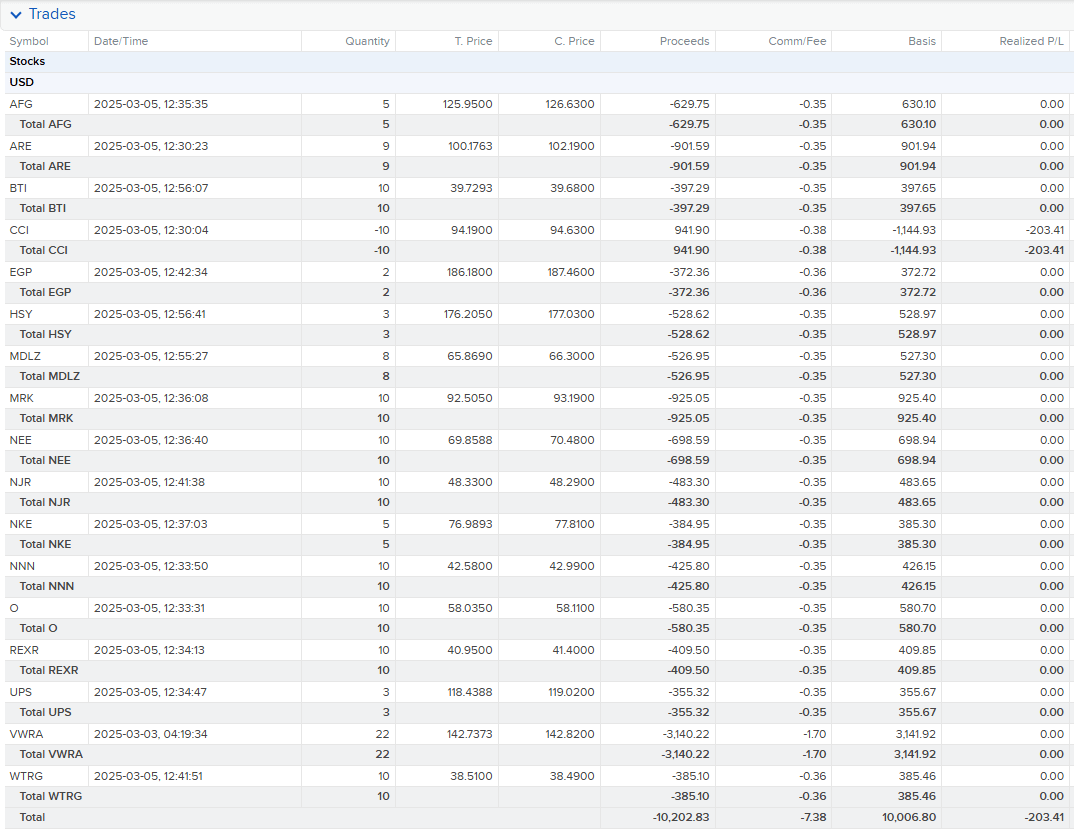Click O trade price 58.0350
The image size is (1074, 832).
point(471,608)
